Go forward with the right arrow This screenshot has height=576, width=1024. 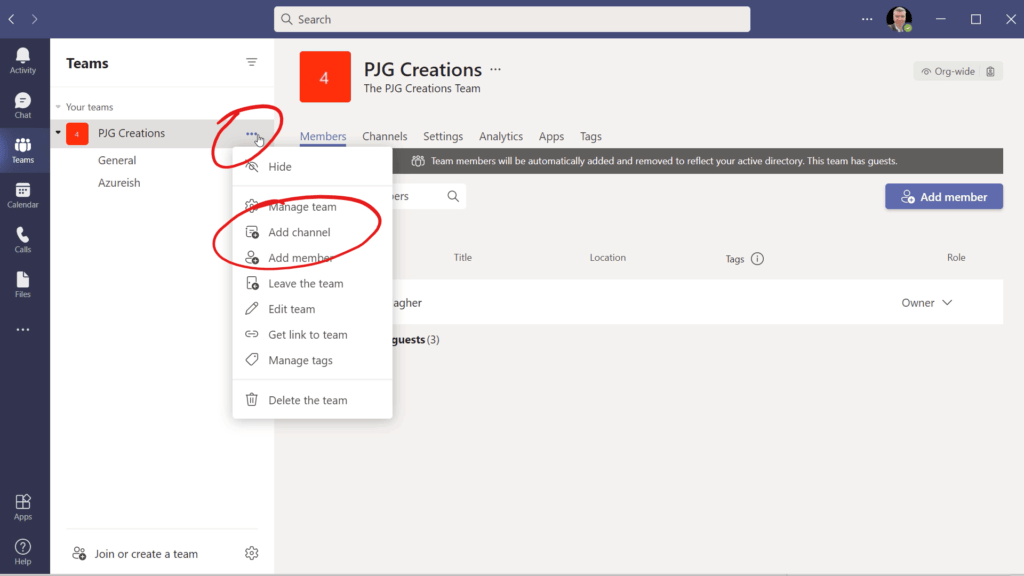click(x=35, y=19)
